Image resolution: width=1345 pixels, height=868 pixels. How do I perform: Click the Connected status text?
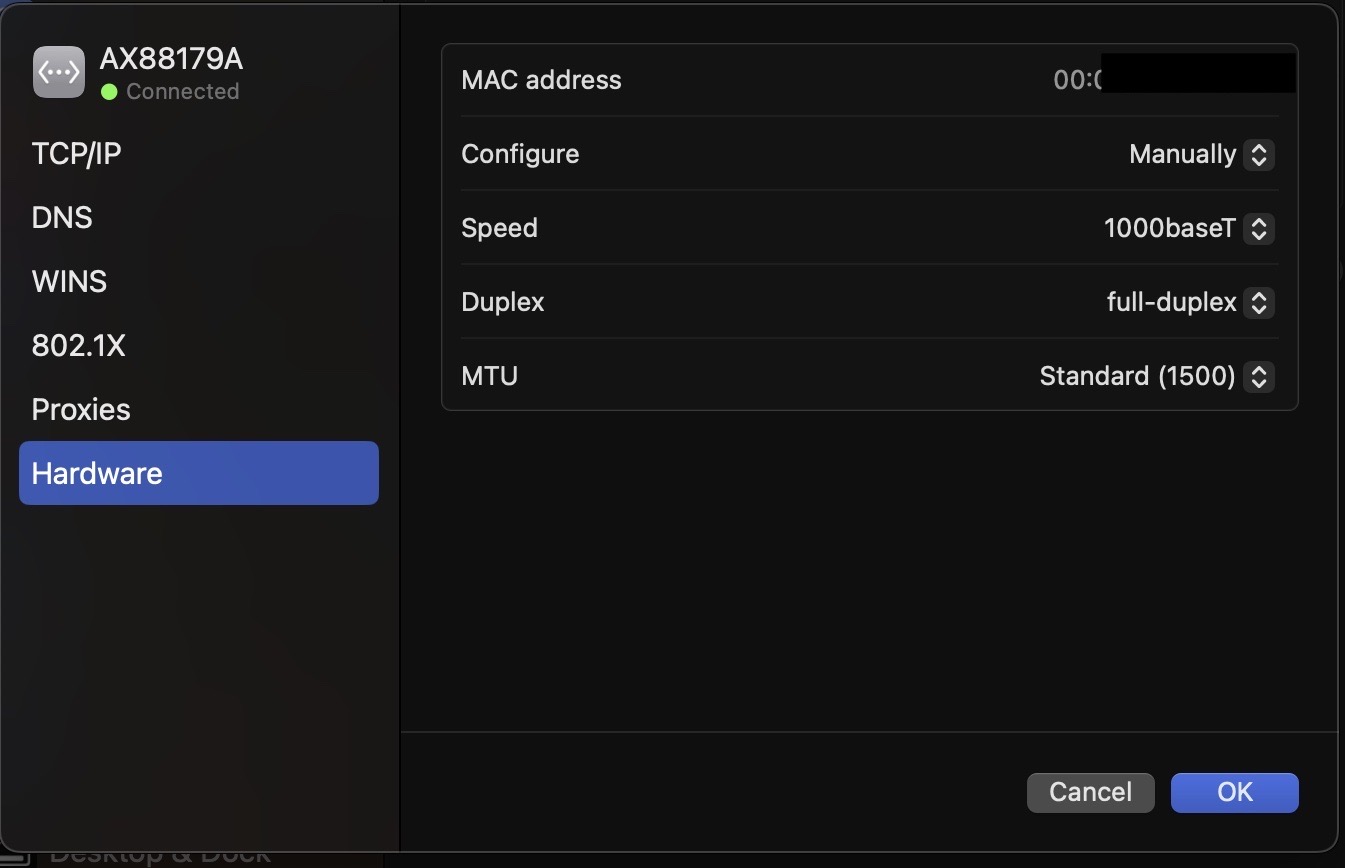182,92
